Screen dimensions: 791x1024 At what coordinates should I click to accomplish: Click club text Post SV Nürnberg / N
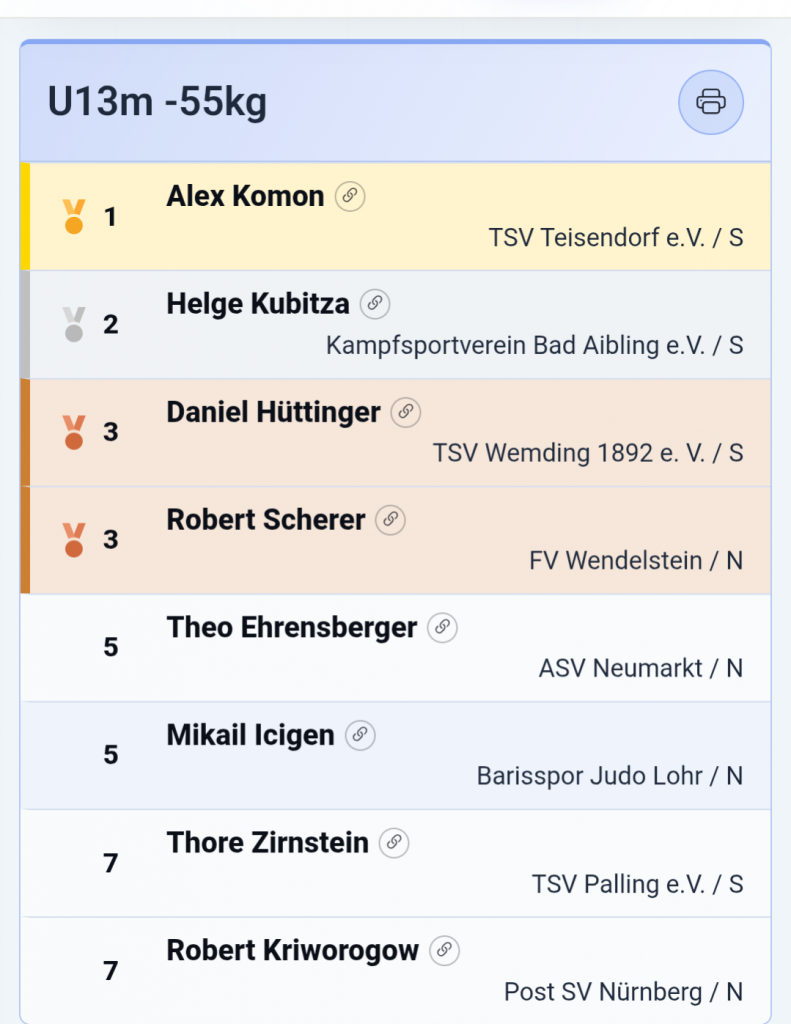pyautogui.click(x=624, y=992)
